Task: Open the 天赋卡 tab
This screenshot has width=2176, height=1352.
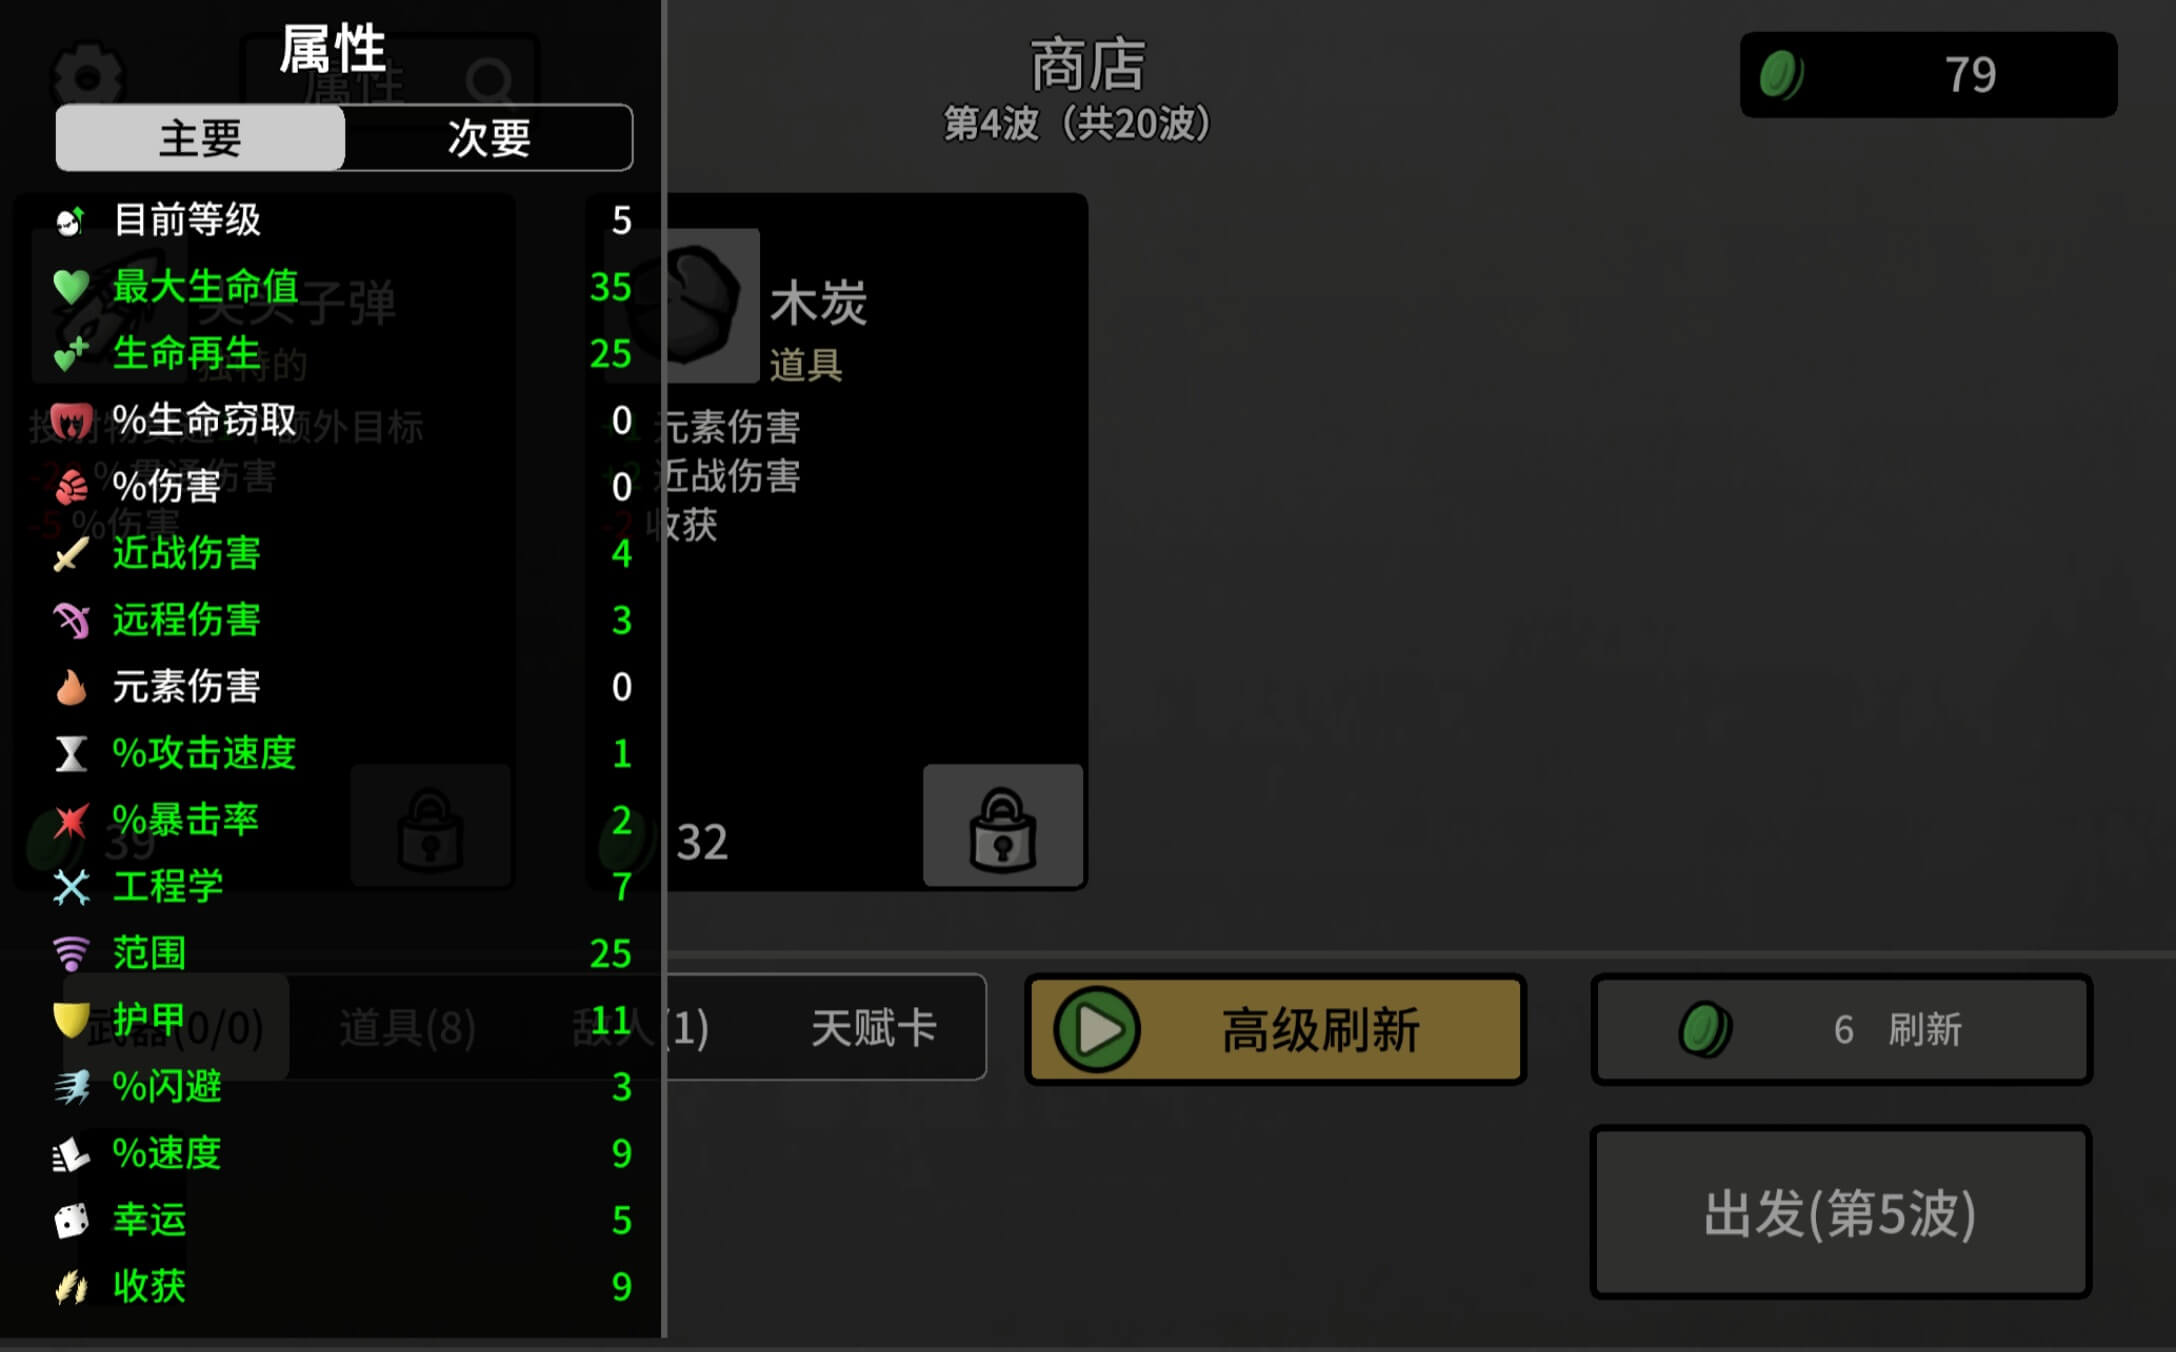Action: click(873, 1028)
